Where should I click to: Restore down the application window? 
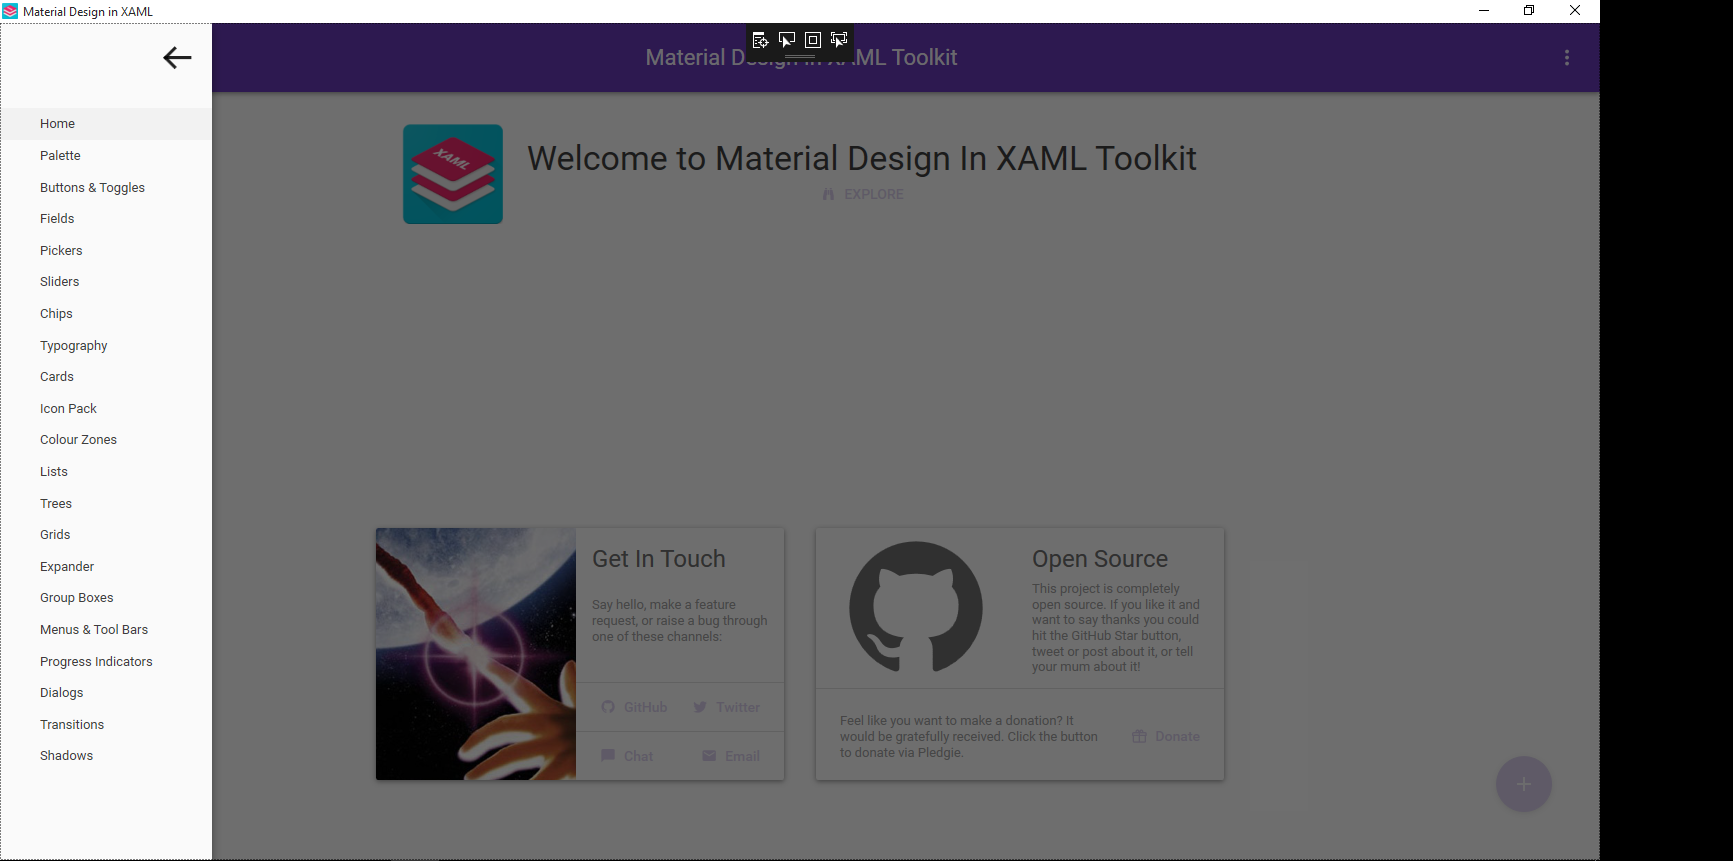coord(1529,11)
